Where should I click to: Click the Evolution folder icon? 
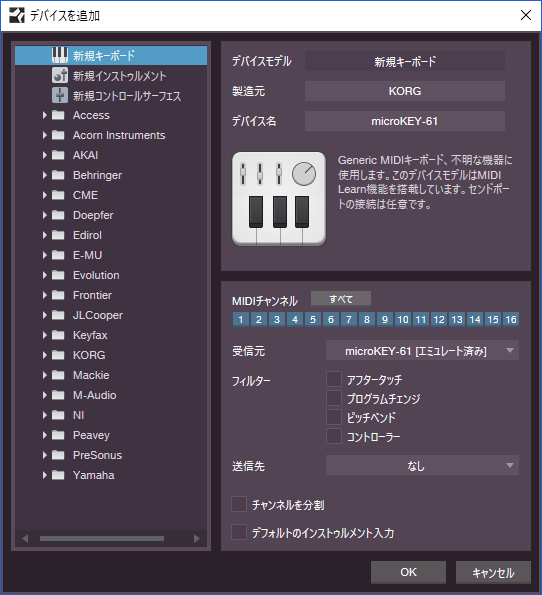(58, 275)
